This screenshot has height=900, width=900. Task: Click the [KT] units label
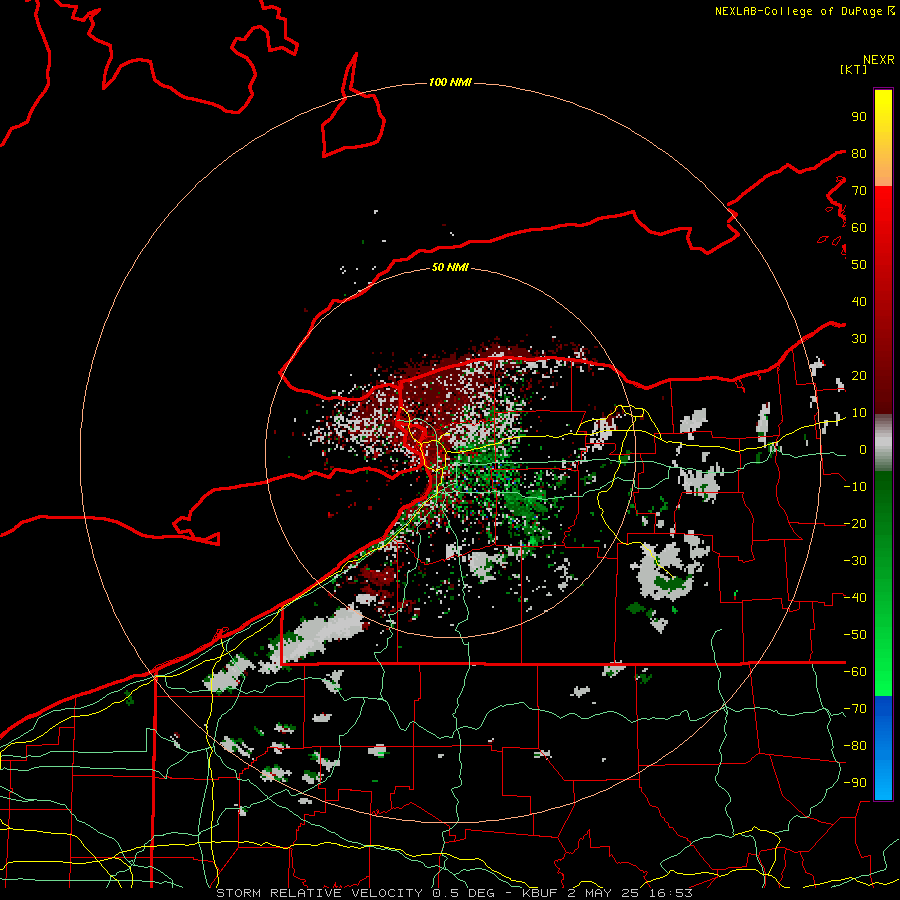tap(854, 69)
